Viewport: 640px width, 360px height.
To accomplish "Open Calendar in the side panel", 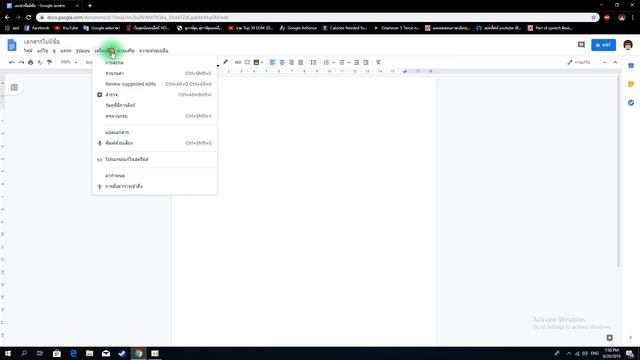I will pyautogui.click(x=631, y=66).
